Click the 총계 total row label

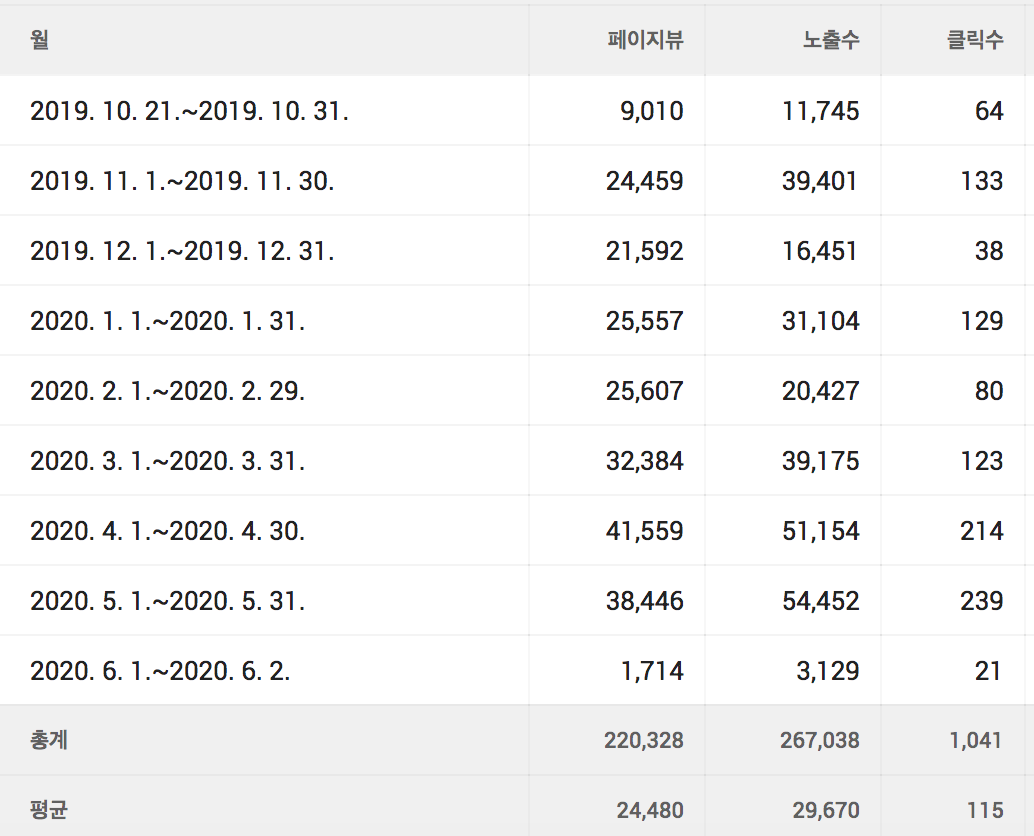click(49, 740)
